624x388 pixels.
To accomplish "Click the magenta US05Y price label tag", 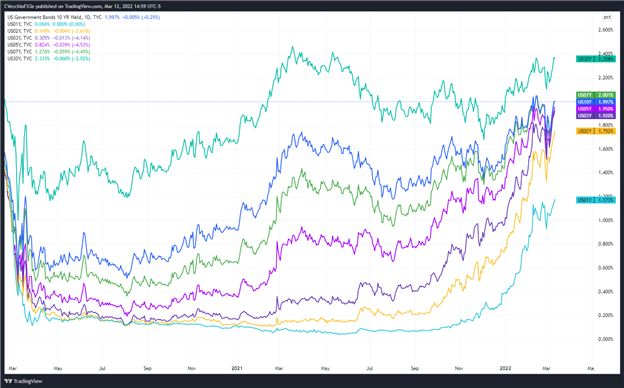I will 596,109.
